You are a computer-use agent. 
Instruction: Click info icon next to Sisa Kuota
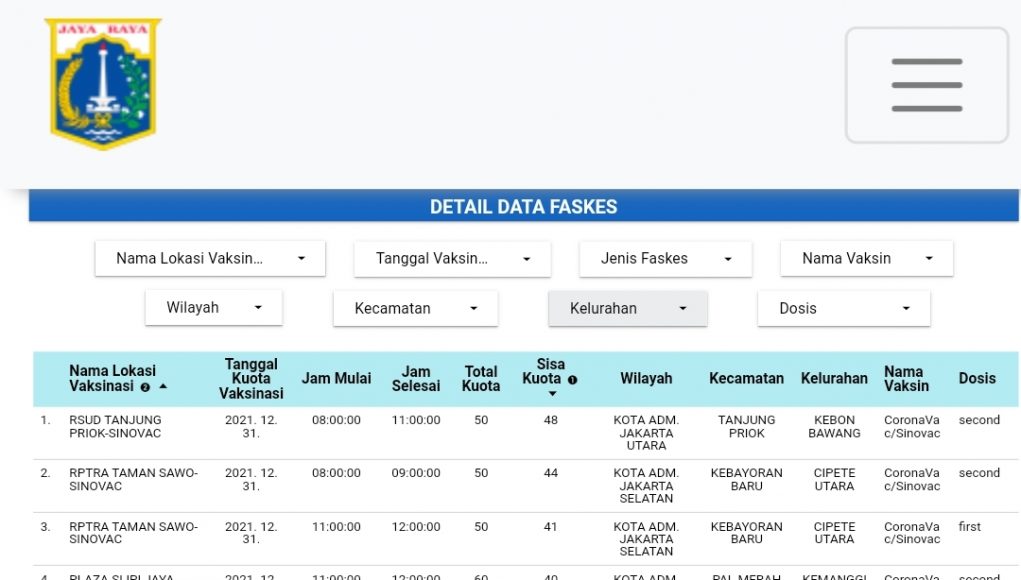point(573,380)
